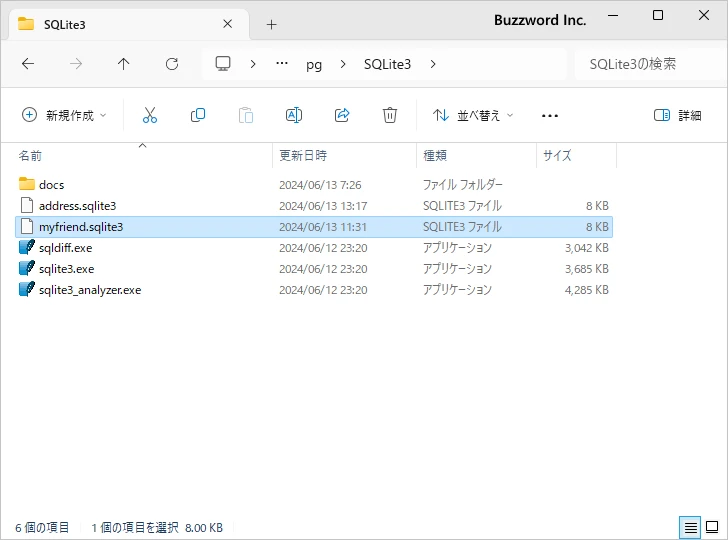
Task: Click the paste clipboard icon
Action: pos(246,115)
